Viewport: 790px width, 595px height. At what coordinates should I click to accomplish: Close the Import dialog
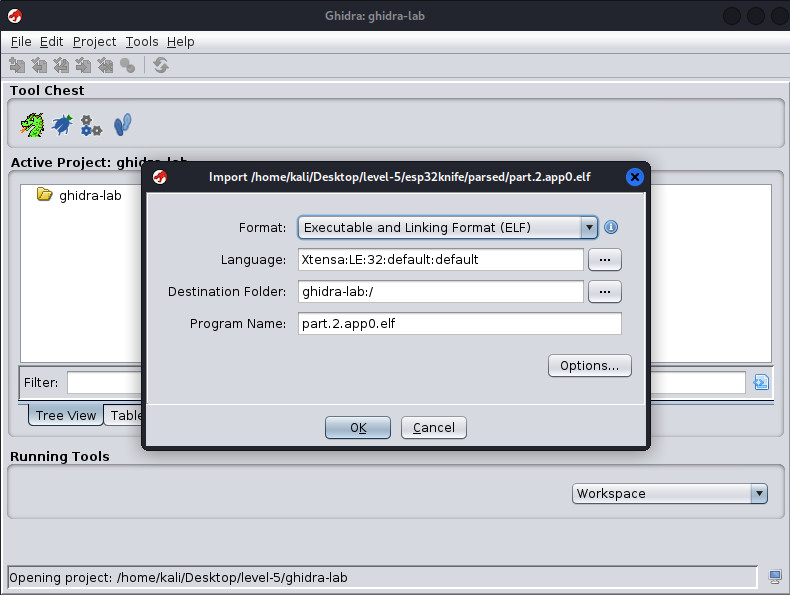[634, 177]
